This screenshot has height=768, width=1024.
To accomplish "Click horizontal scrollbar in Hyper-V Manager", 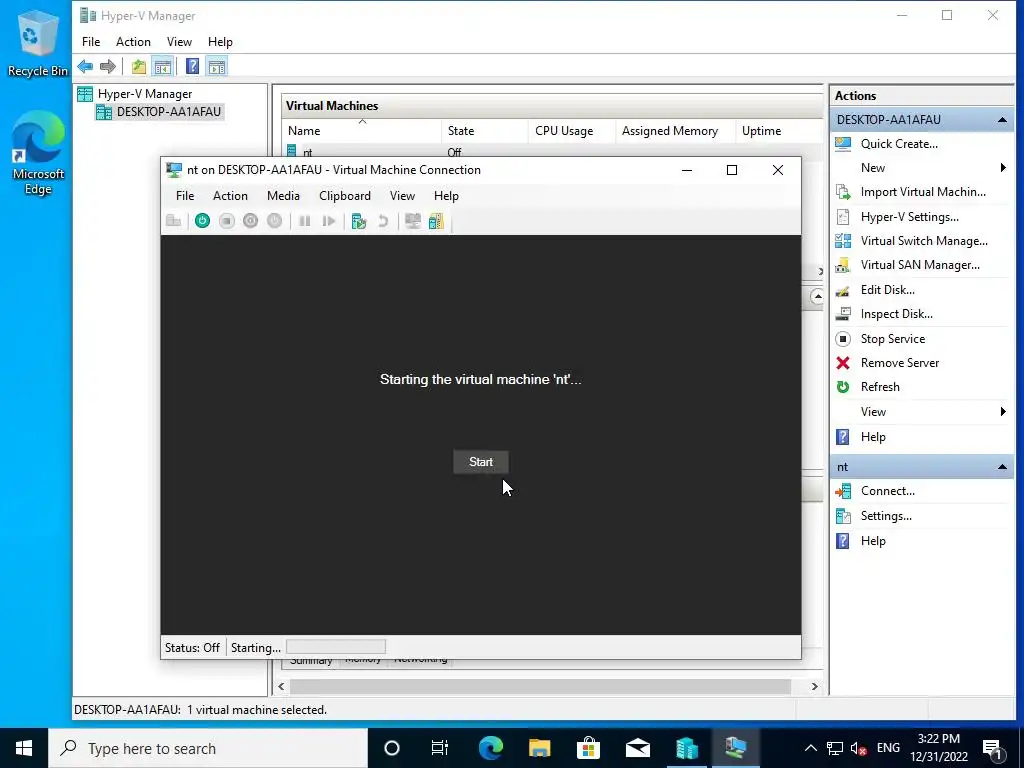I will tap(540, 686).
